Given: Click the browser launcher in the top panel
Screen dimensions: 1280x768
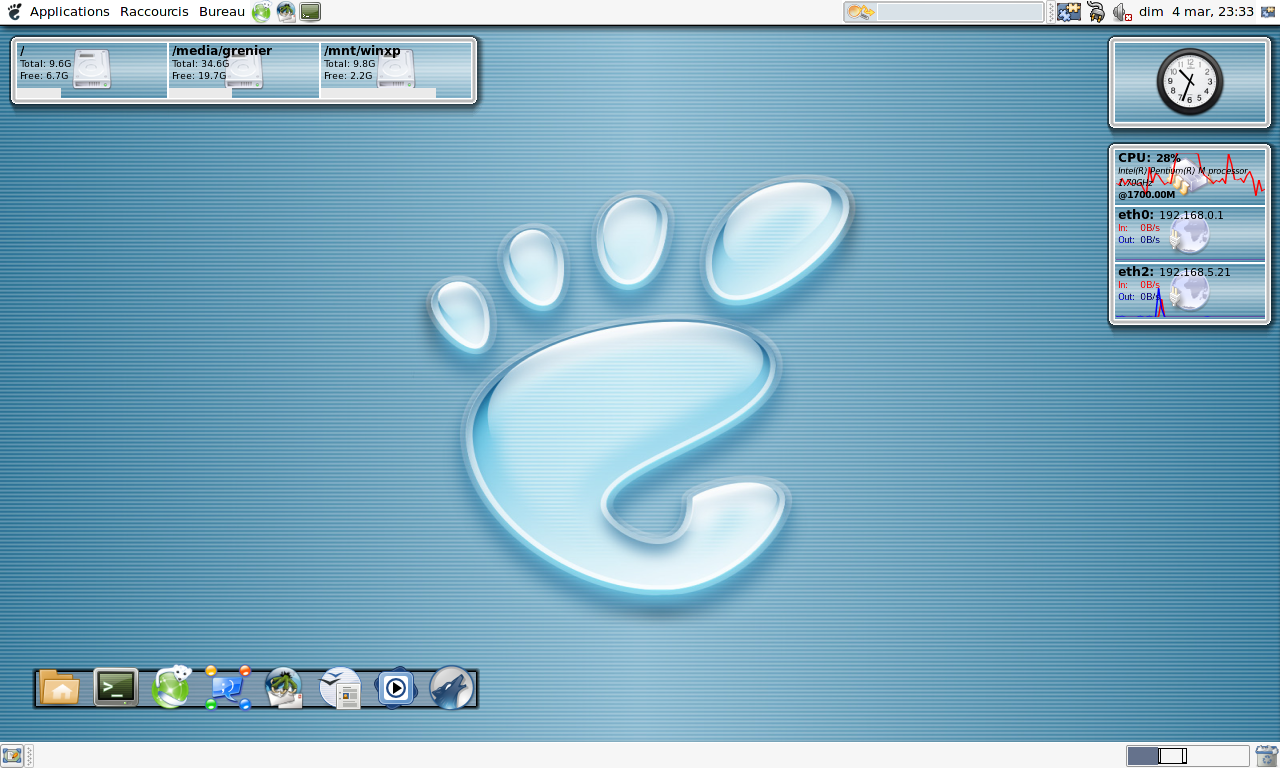Looking at the screenshot, I should [x=259, y=11].
